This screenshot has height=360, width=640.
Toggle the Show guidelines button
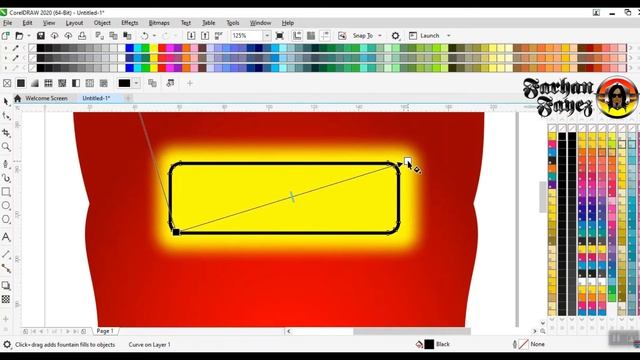(325, 36)
